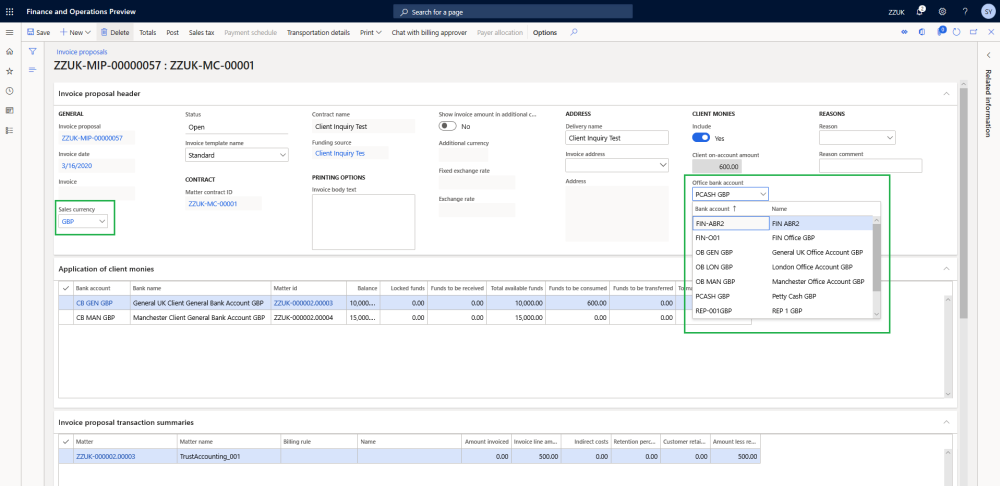Select OB GEN GBP bank account option

point(714,253)
